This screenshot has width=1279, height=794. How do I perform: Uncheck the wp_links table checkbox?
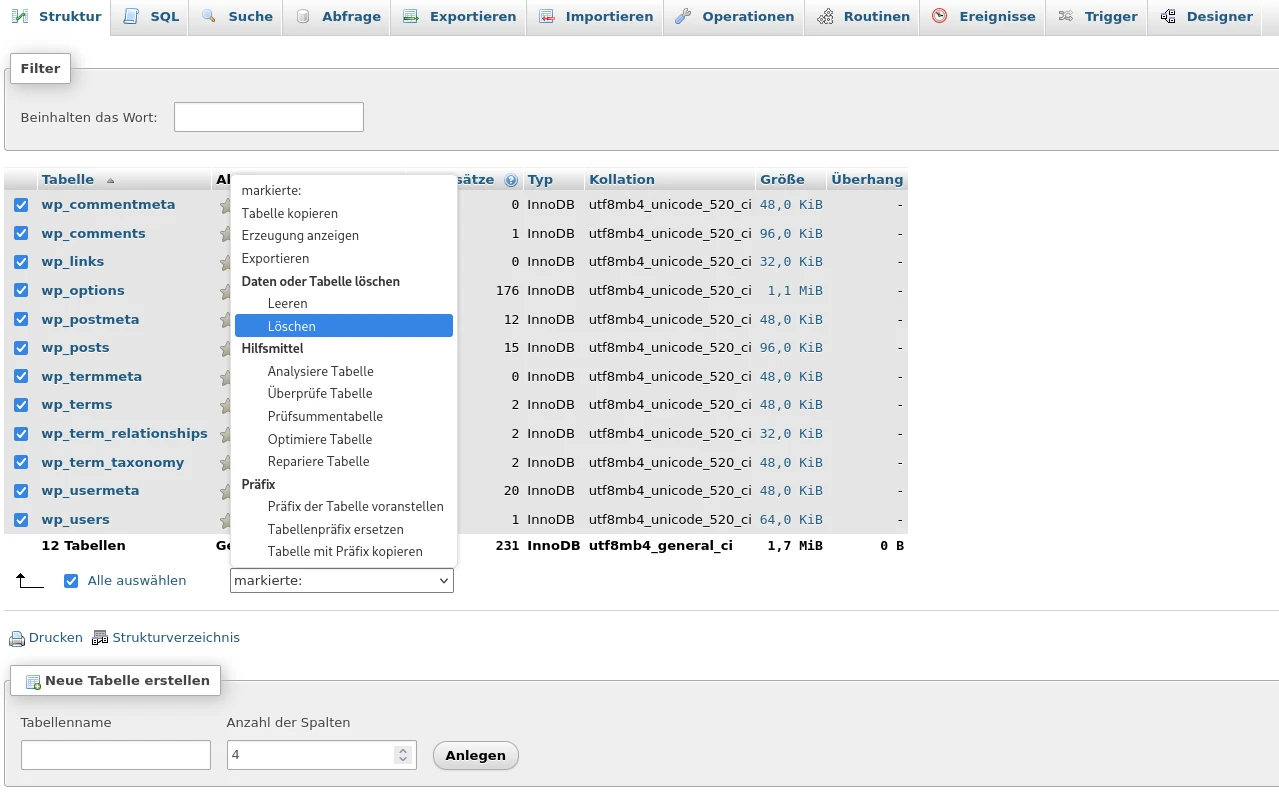pyautogui.click(x=20, y=261)
